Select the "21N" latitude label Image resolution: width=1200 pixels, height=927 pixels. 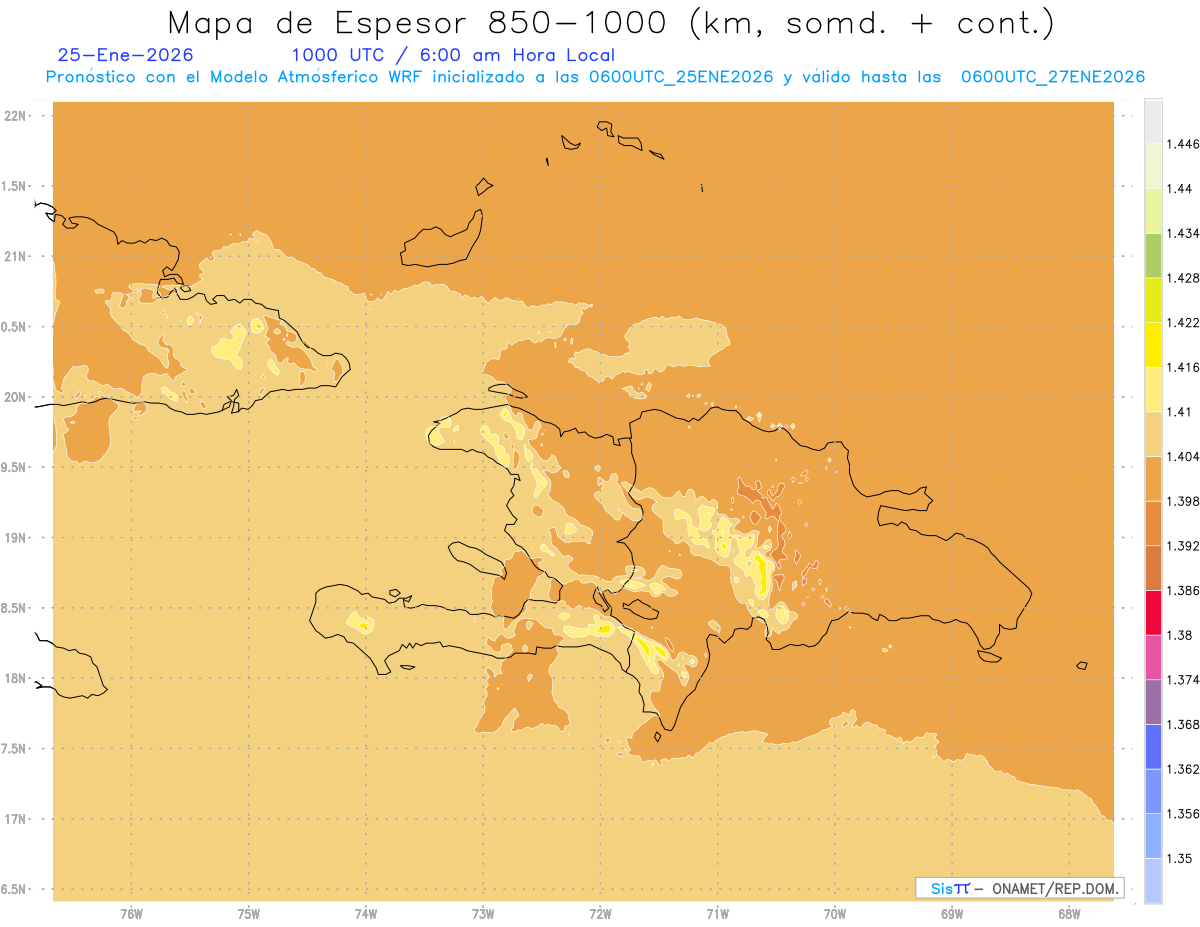coord(15,256)
